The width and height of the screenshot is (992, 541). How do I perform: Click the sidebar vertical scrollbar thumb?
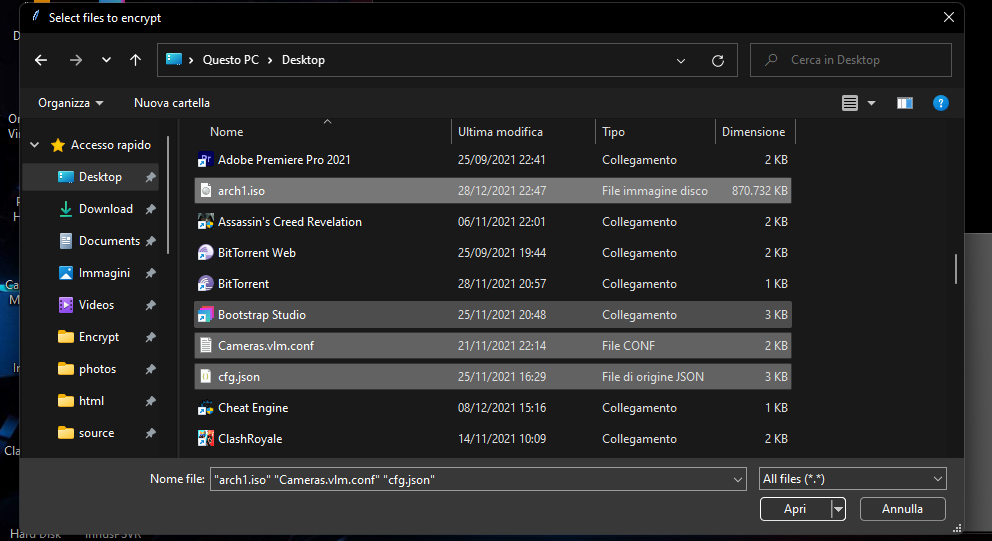tap(168, 195)
